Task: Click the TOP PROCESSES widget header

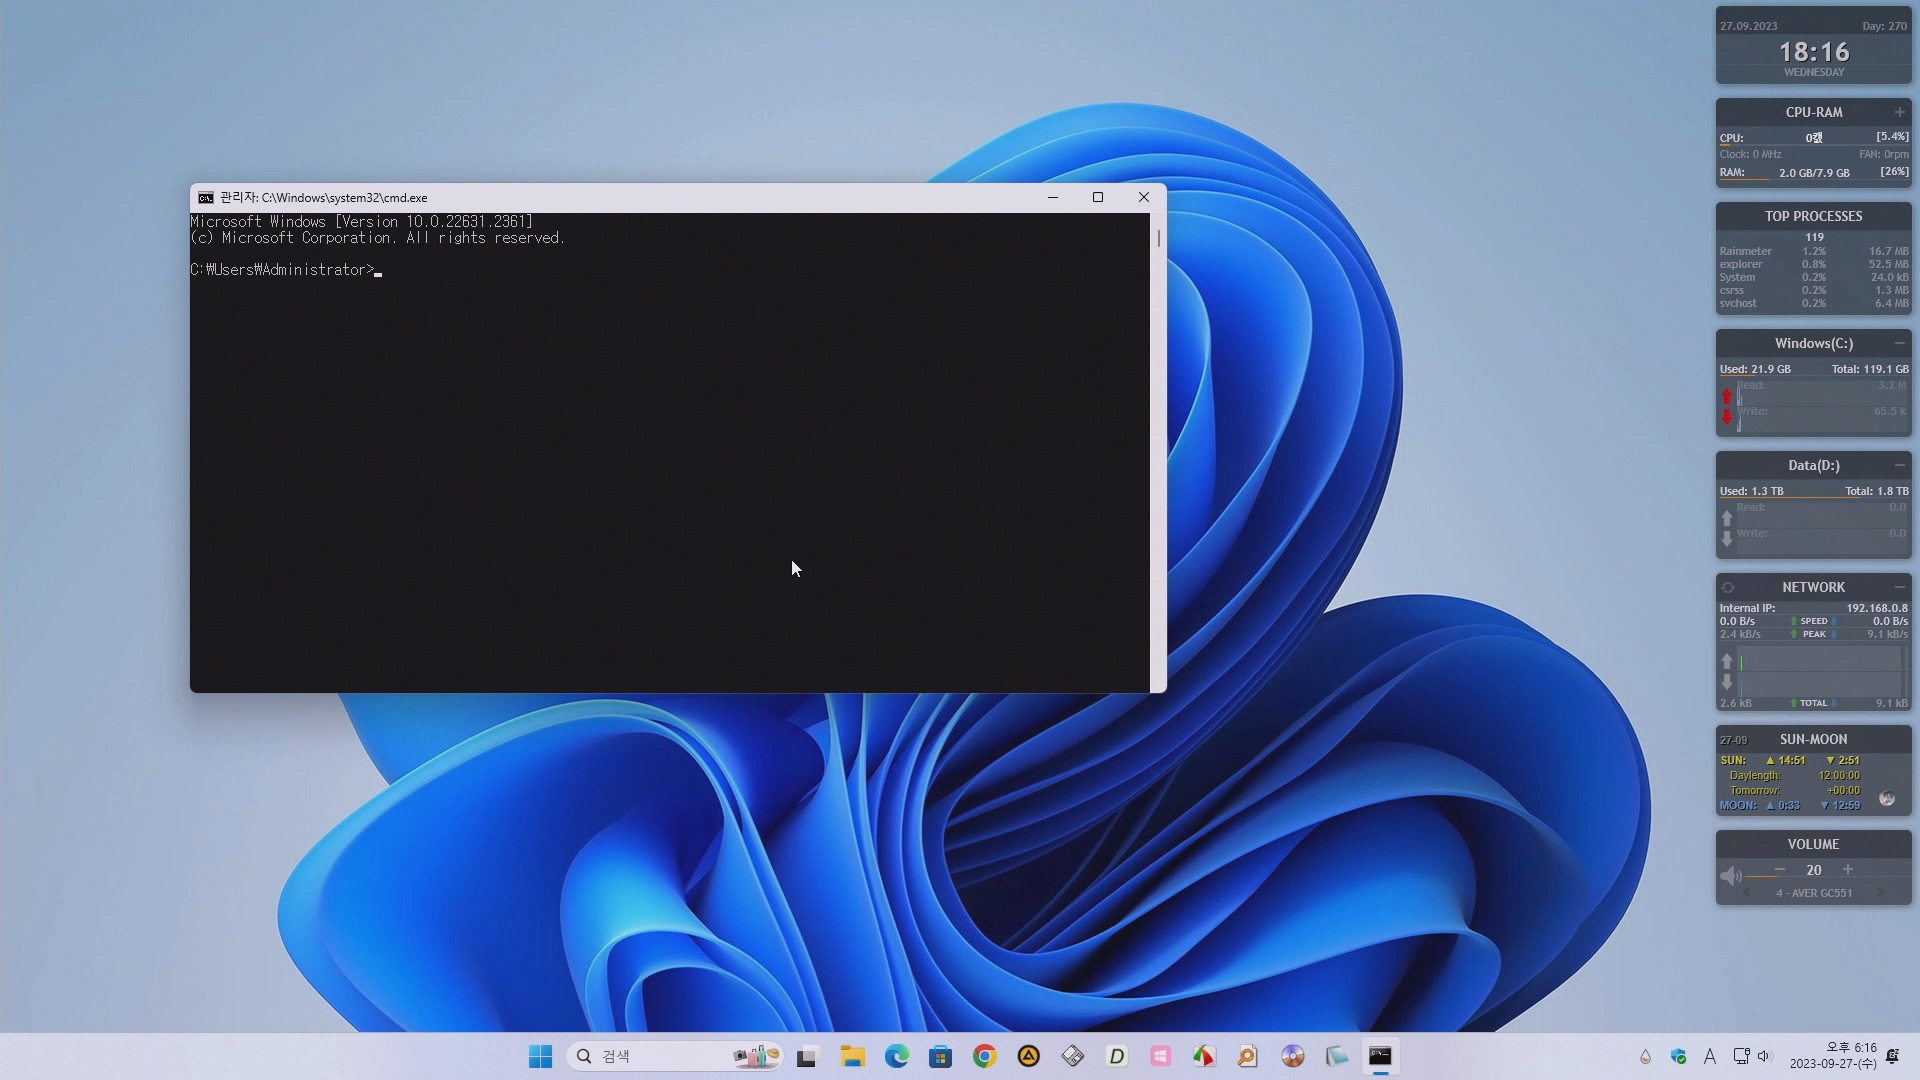Action: tap(1813, 216)
